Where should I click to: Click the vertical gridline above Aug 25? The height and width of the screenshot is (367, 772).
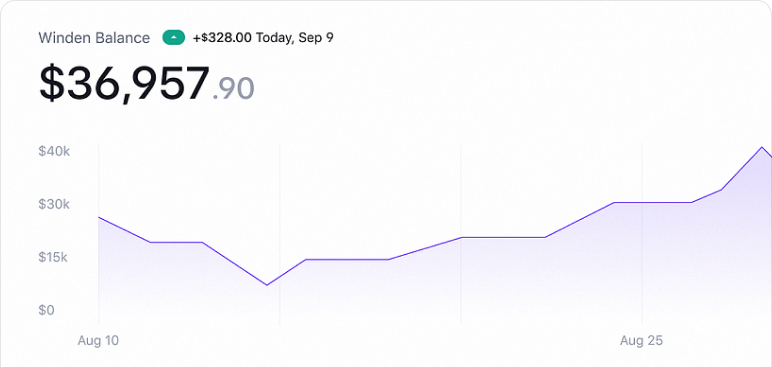642,234
